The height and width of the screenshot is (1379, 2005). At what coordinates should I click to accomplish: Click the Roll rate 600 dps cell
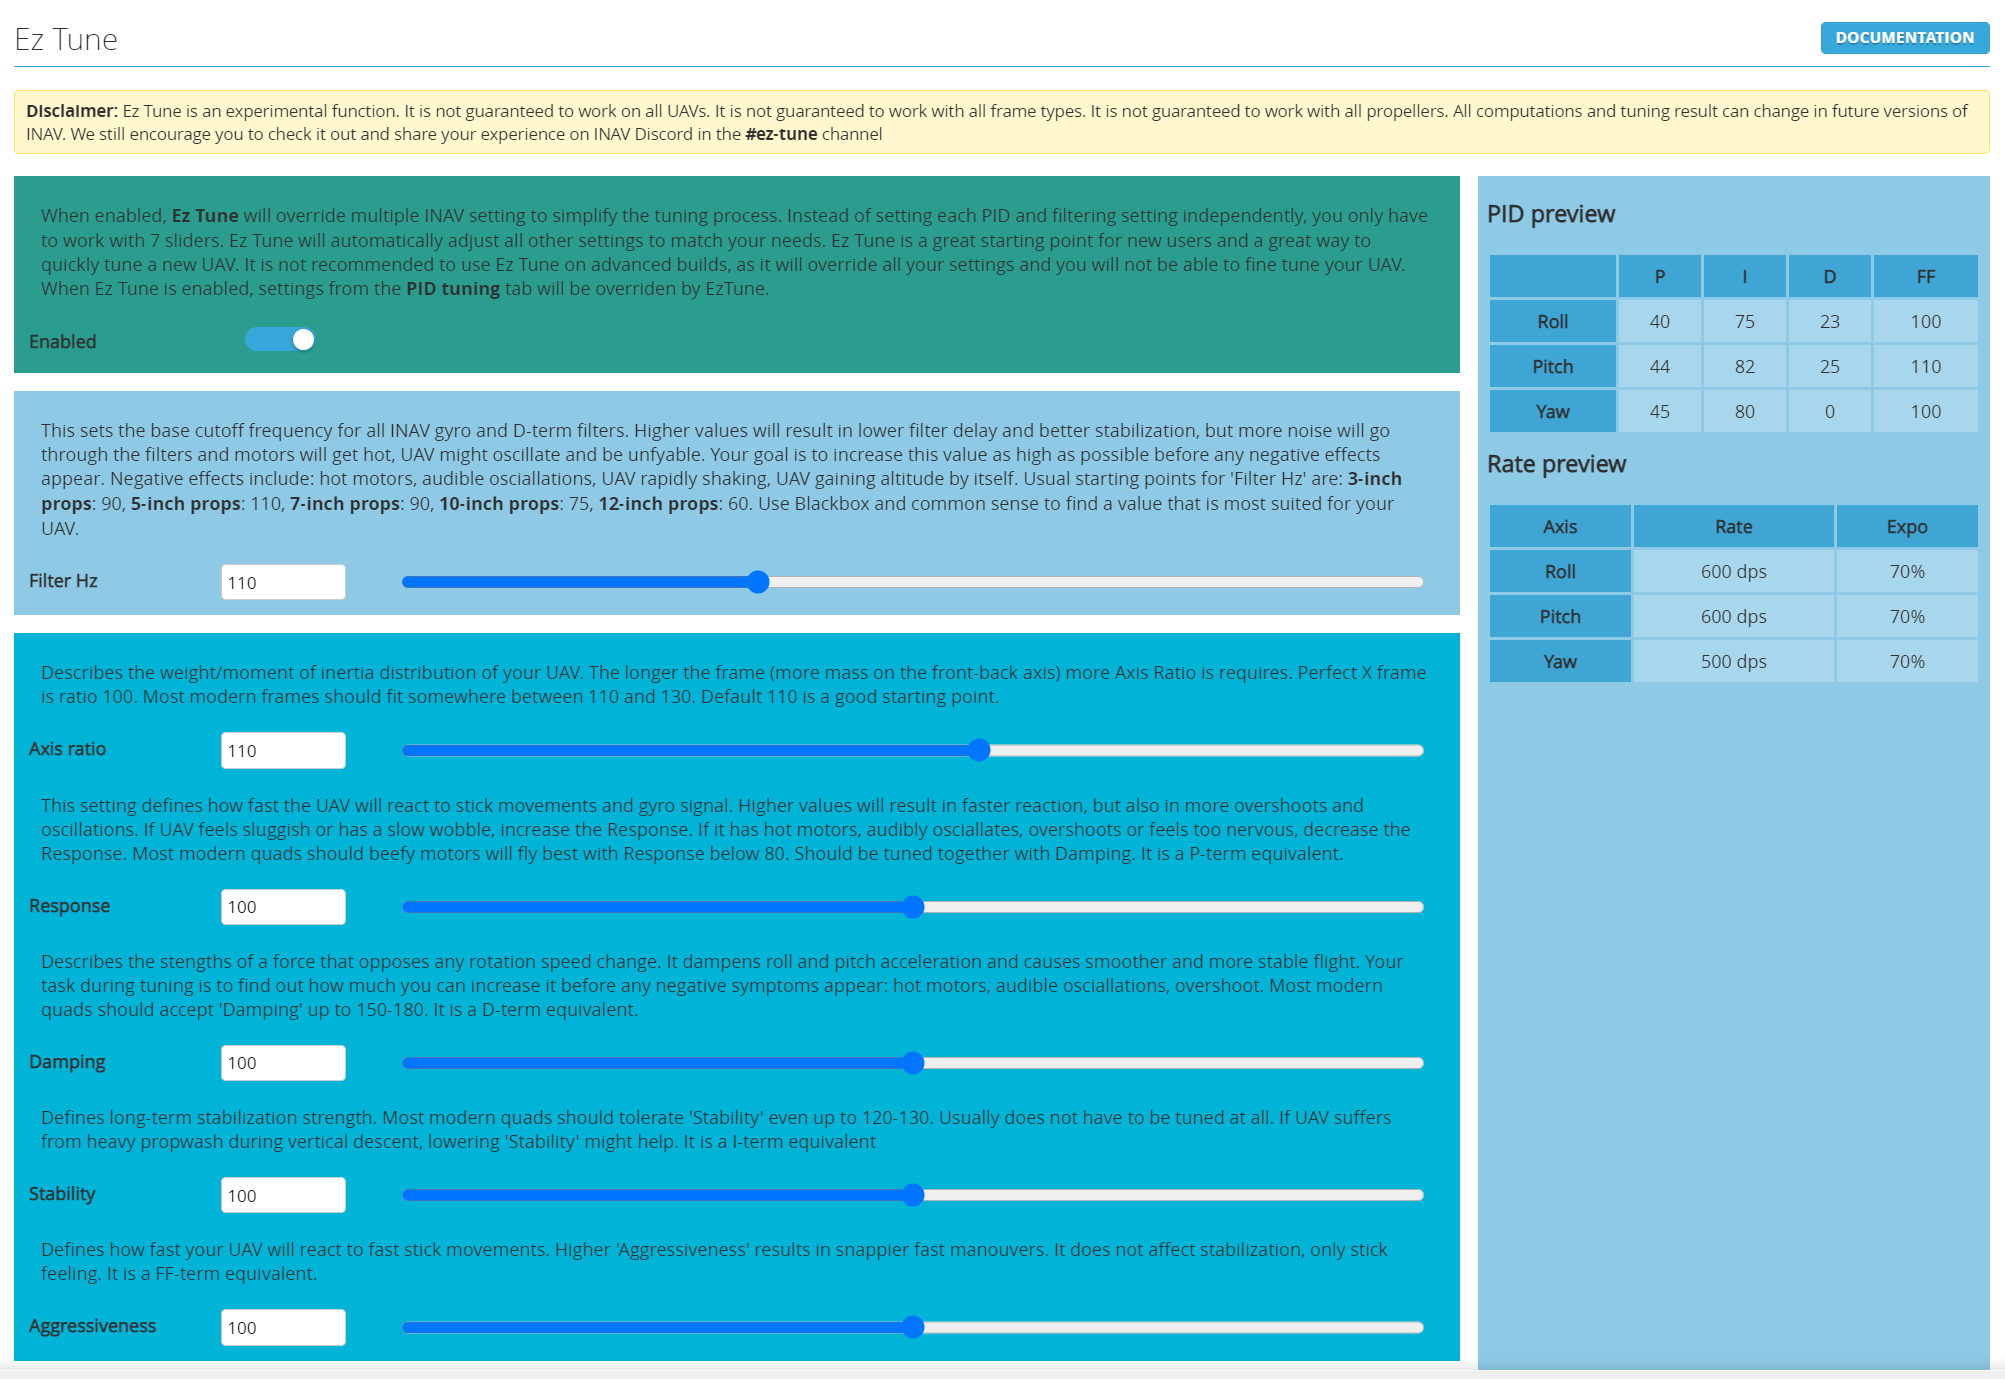pos(1733,571)
